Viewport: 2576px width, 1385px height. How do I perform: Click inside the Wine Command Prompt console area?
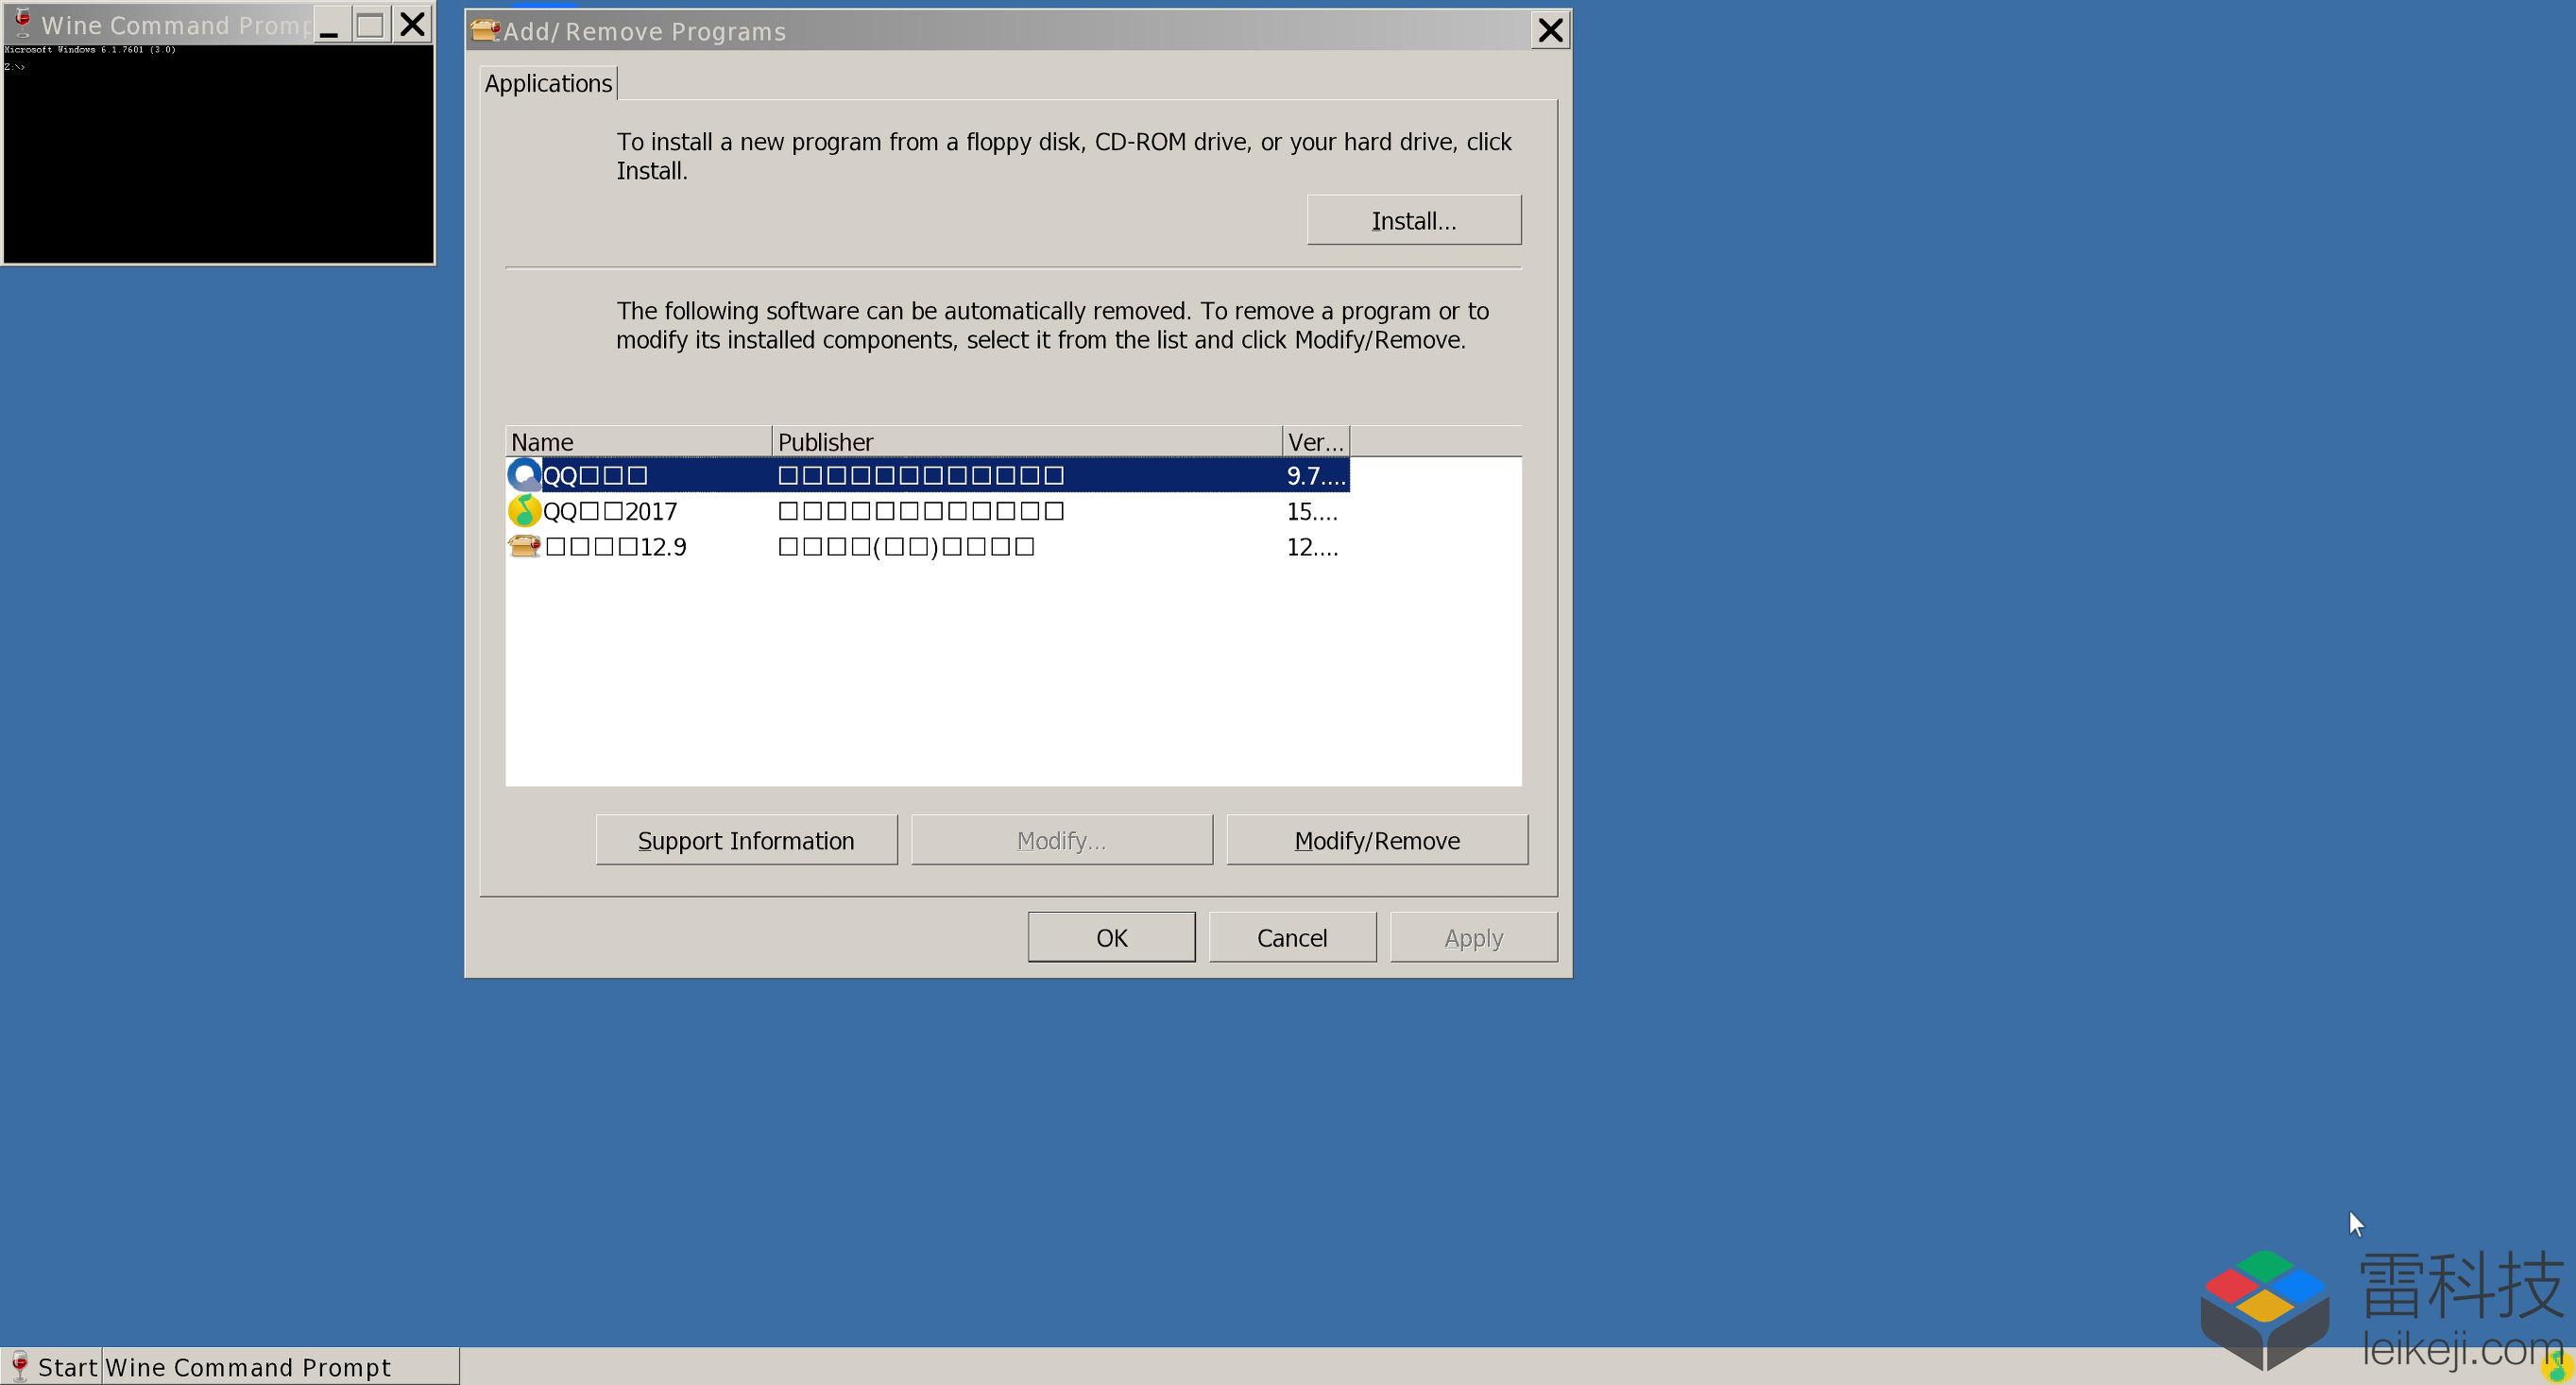(x=219, y=153)
